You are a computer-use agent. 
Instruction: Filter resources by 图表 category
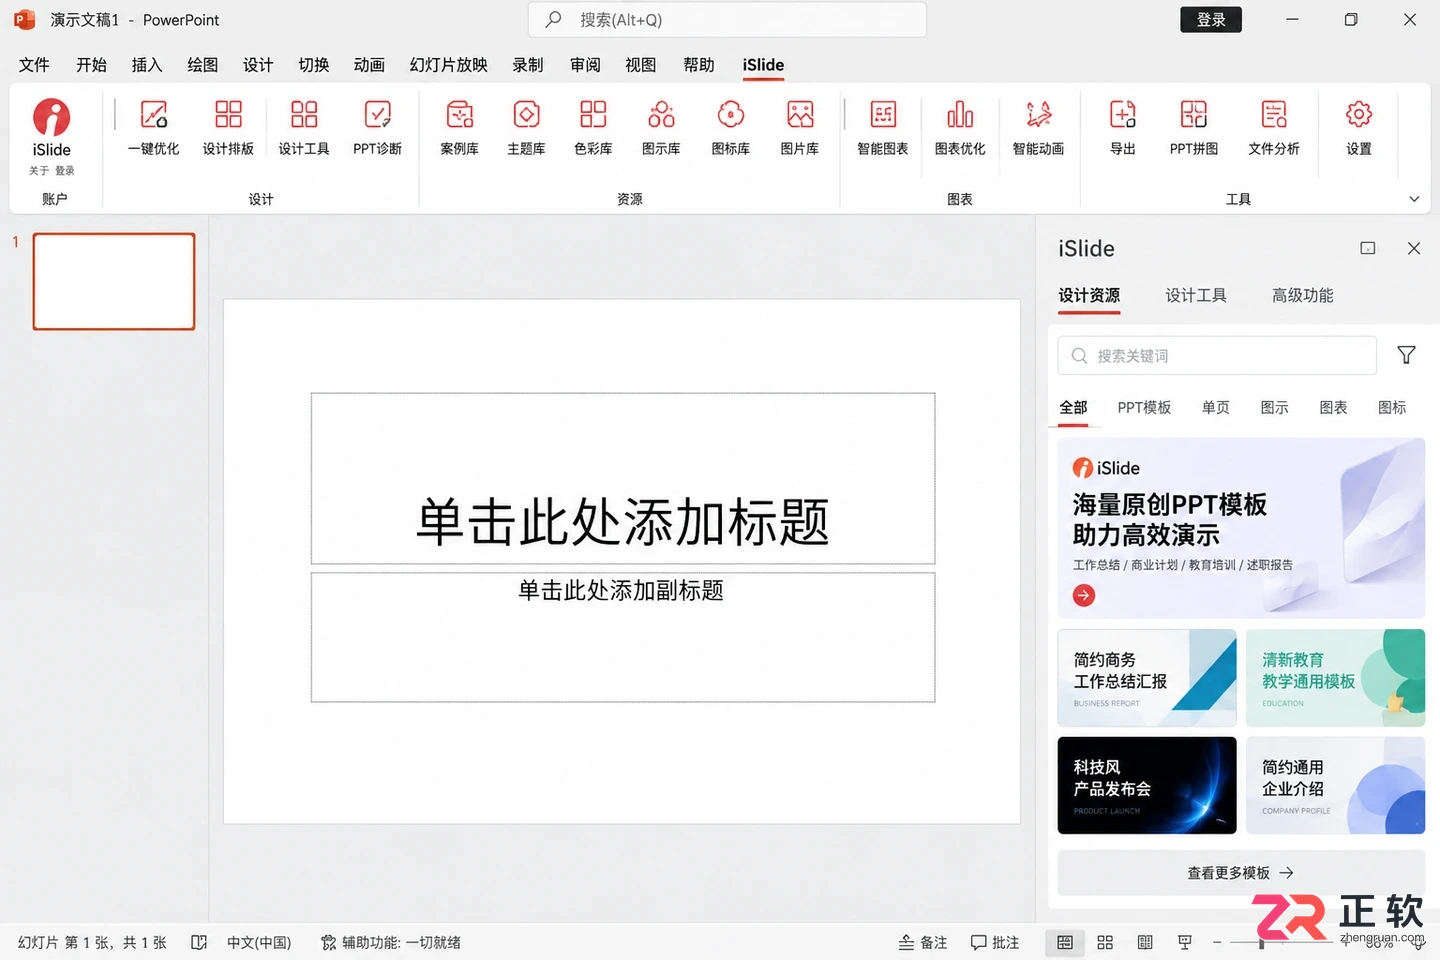[x=1333, y=407]
